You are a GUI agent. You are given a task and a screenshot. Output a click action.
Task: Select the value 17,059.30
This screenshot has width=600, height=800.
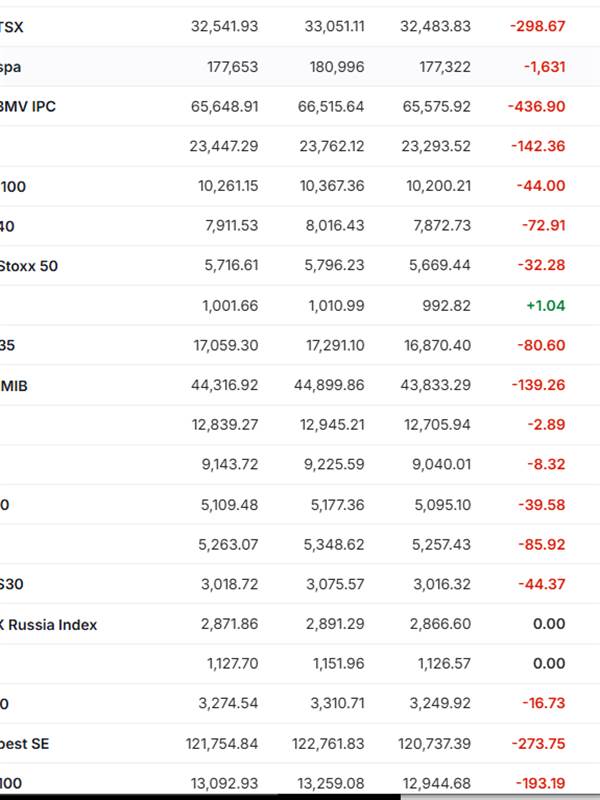point(226,345)
